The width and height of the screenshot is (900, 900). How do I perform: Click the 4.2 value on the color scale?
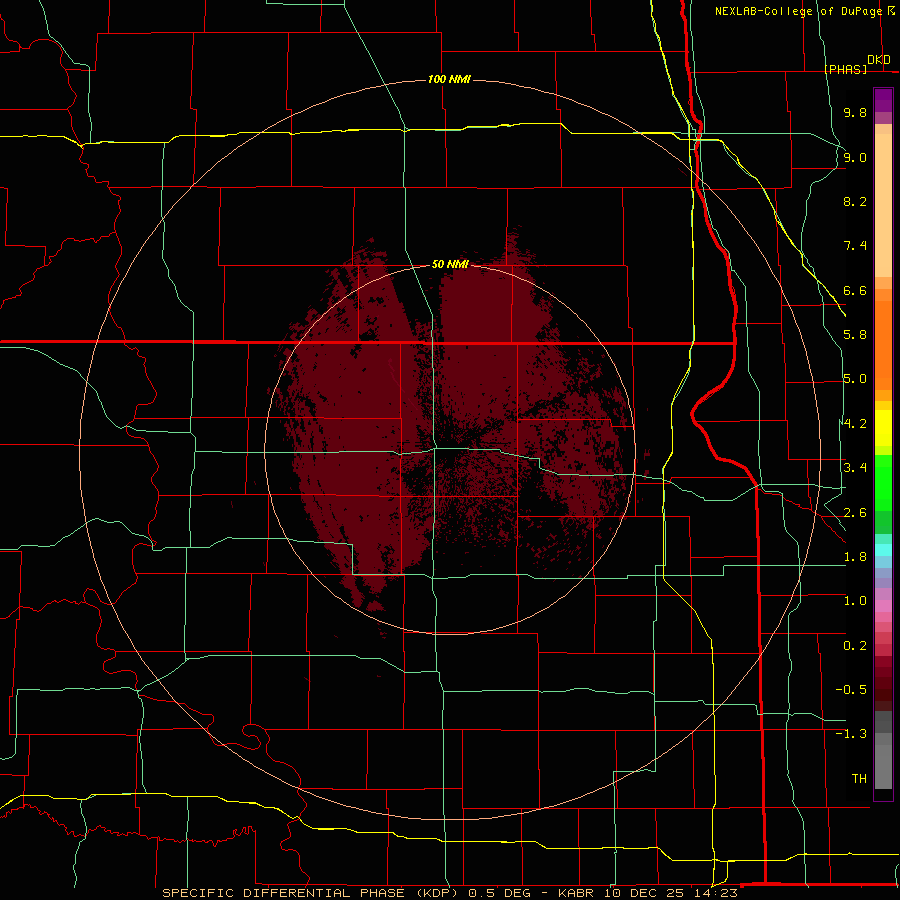855,424
